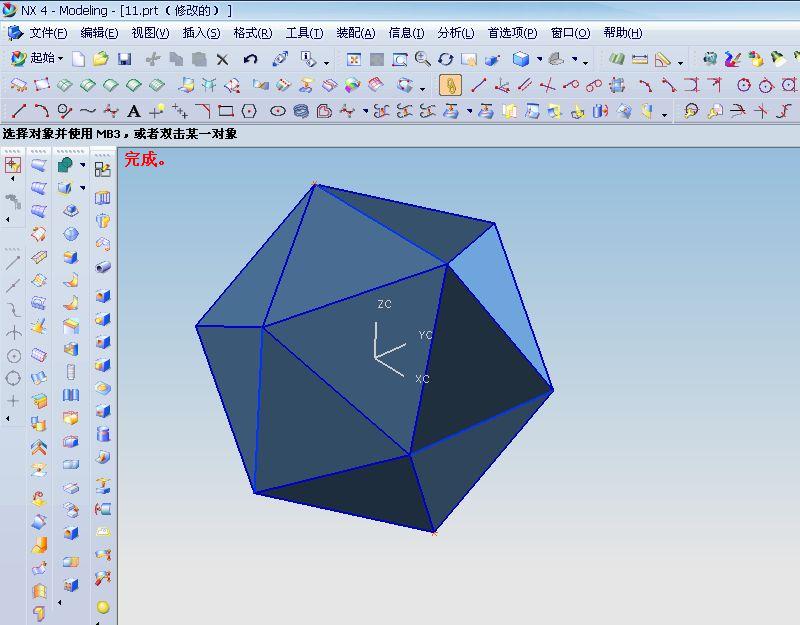Image resolution: width=800 pixels, height=625 pixels.
Task: Select the Ellipse tool icon
Action: [x=278, y=111]
